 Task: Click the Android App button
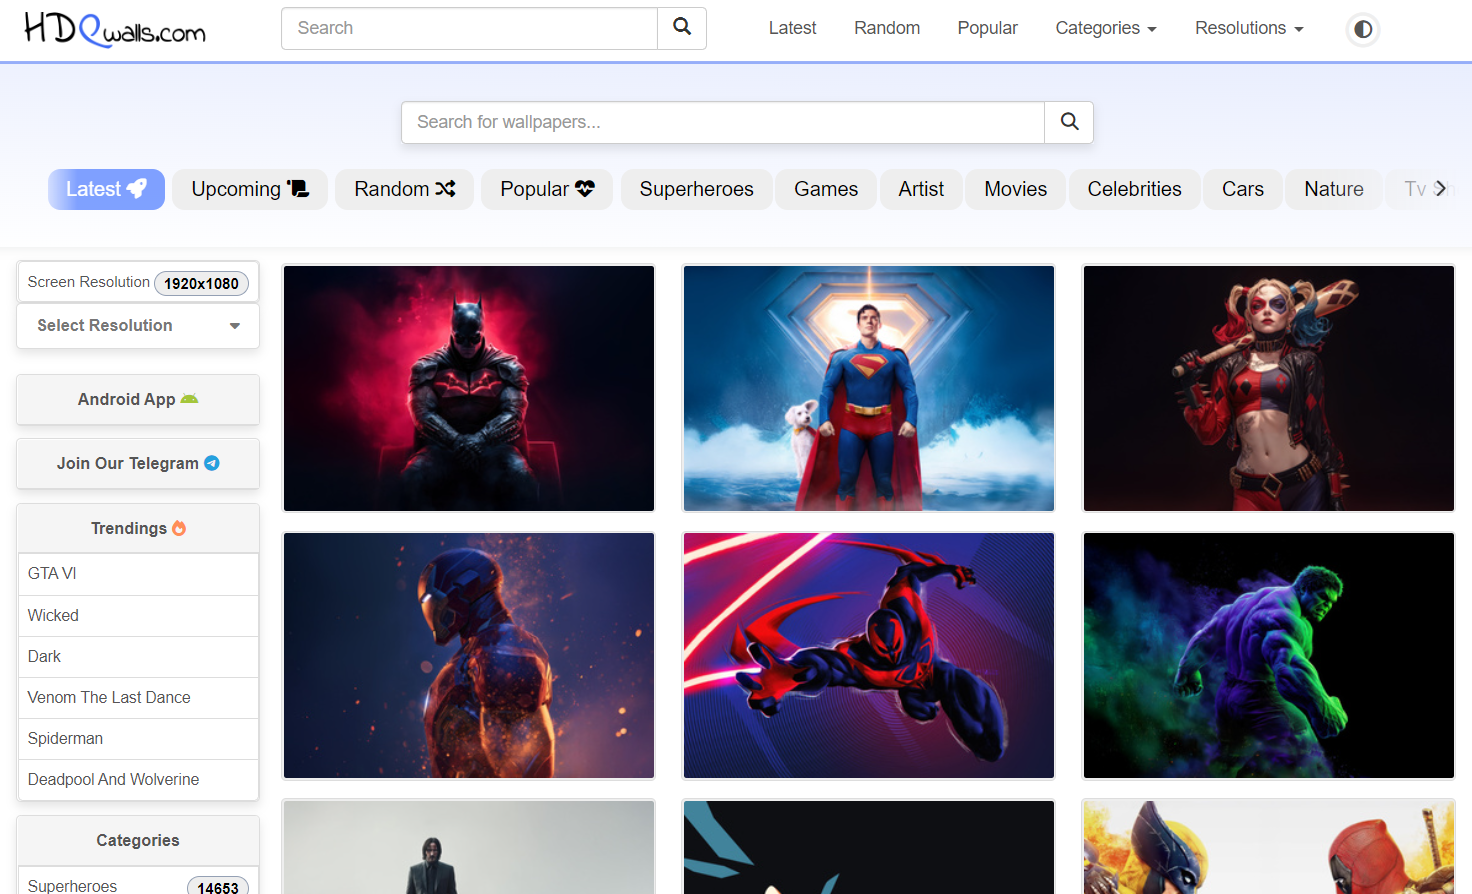tap(138, 399)
